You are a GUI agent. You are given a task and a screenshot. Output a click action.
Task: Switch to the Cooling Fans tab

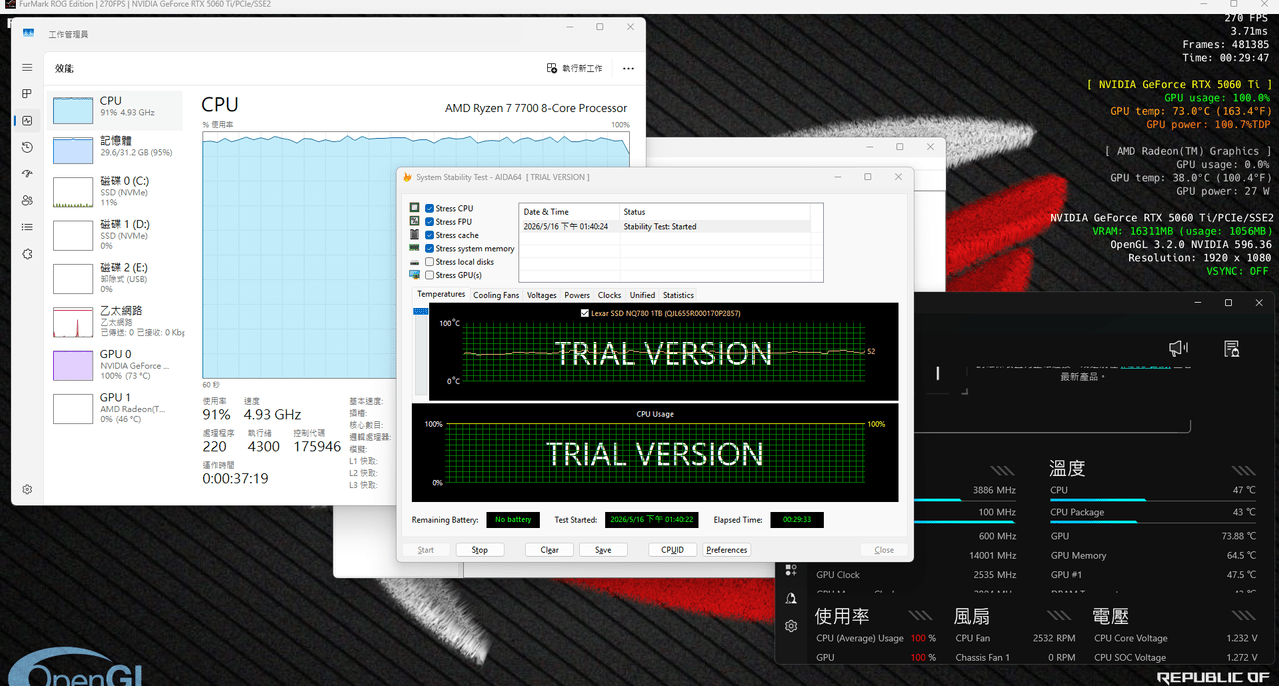point(496,295)
